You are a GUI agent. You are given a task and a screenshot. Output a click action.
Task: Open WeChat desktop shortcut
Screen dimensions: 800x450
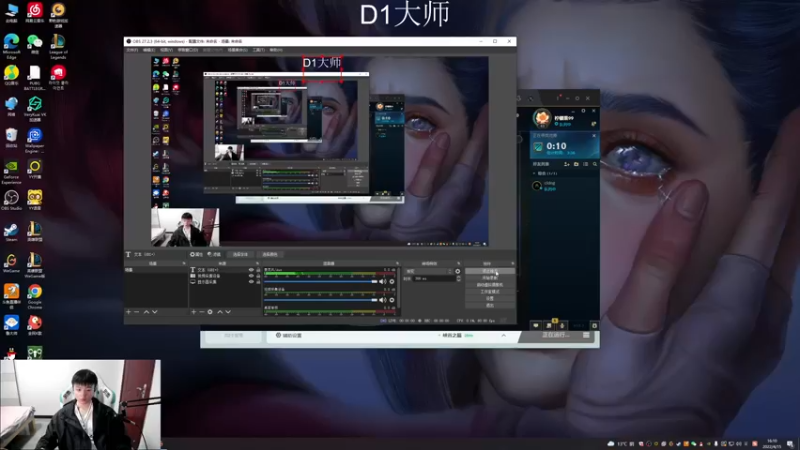pyautogui.click(x=35, y=43)
